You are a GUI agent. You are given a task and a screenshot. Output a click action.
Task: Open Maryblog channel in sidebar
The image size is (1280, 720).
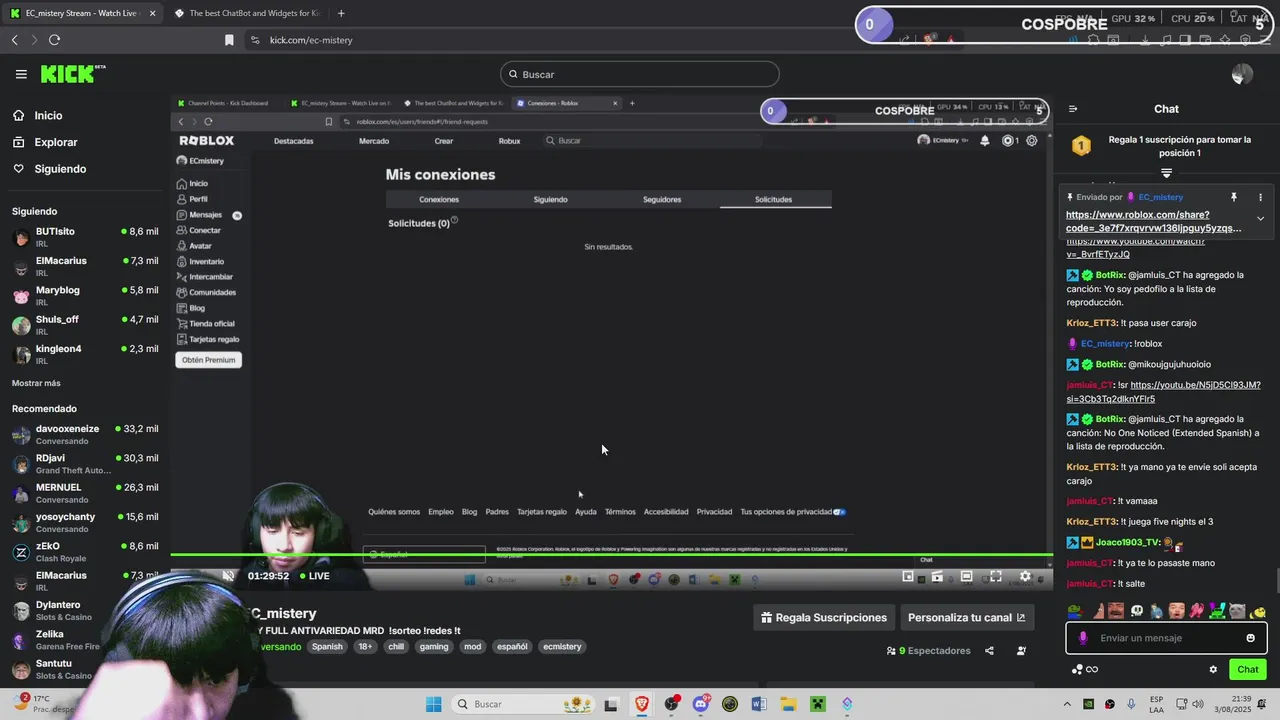click(x=85, y=296)
